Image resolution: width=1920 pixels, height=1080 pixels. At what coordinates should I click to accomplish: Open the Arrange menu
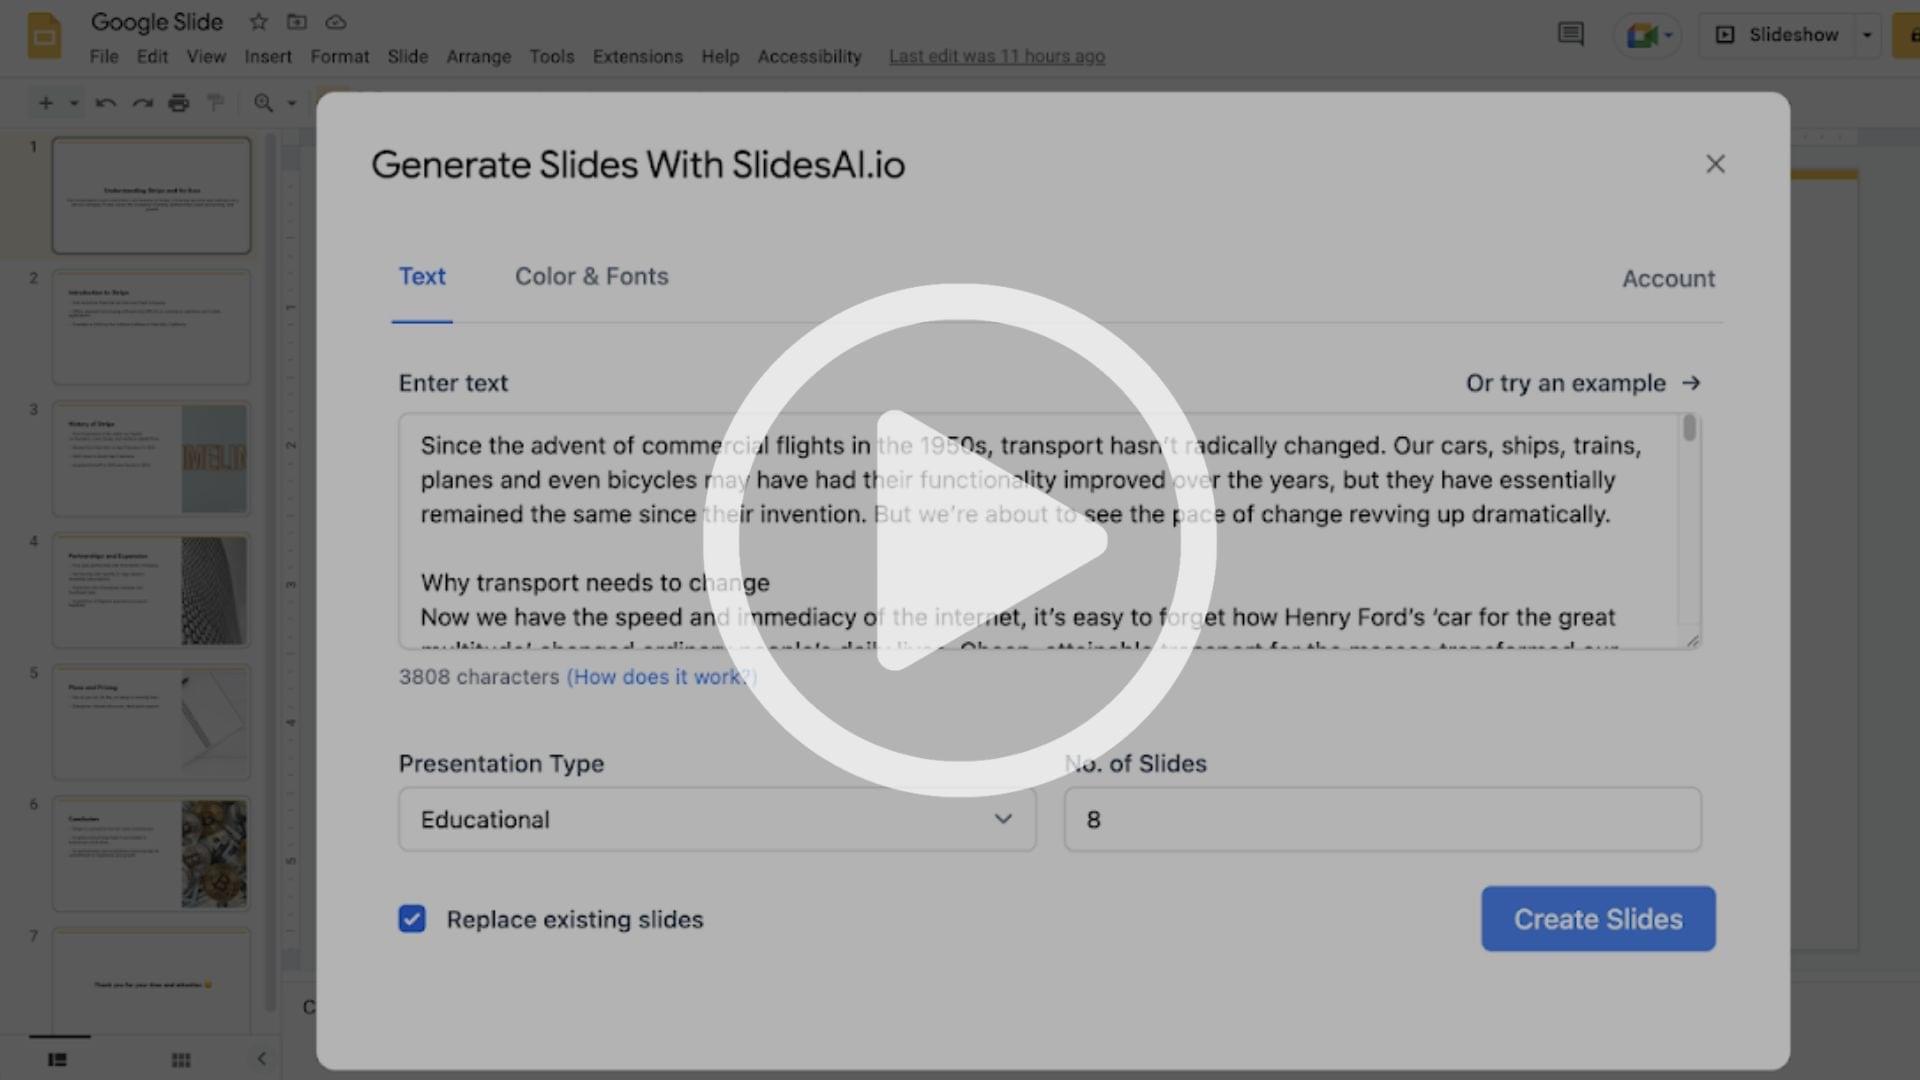(x=479, y=56)
